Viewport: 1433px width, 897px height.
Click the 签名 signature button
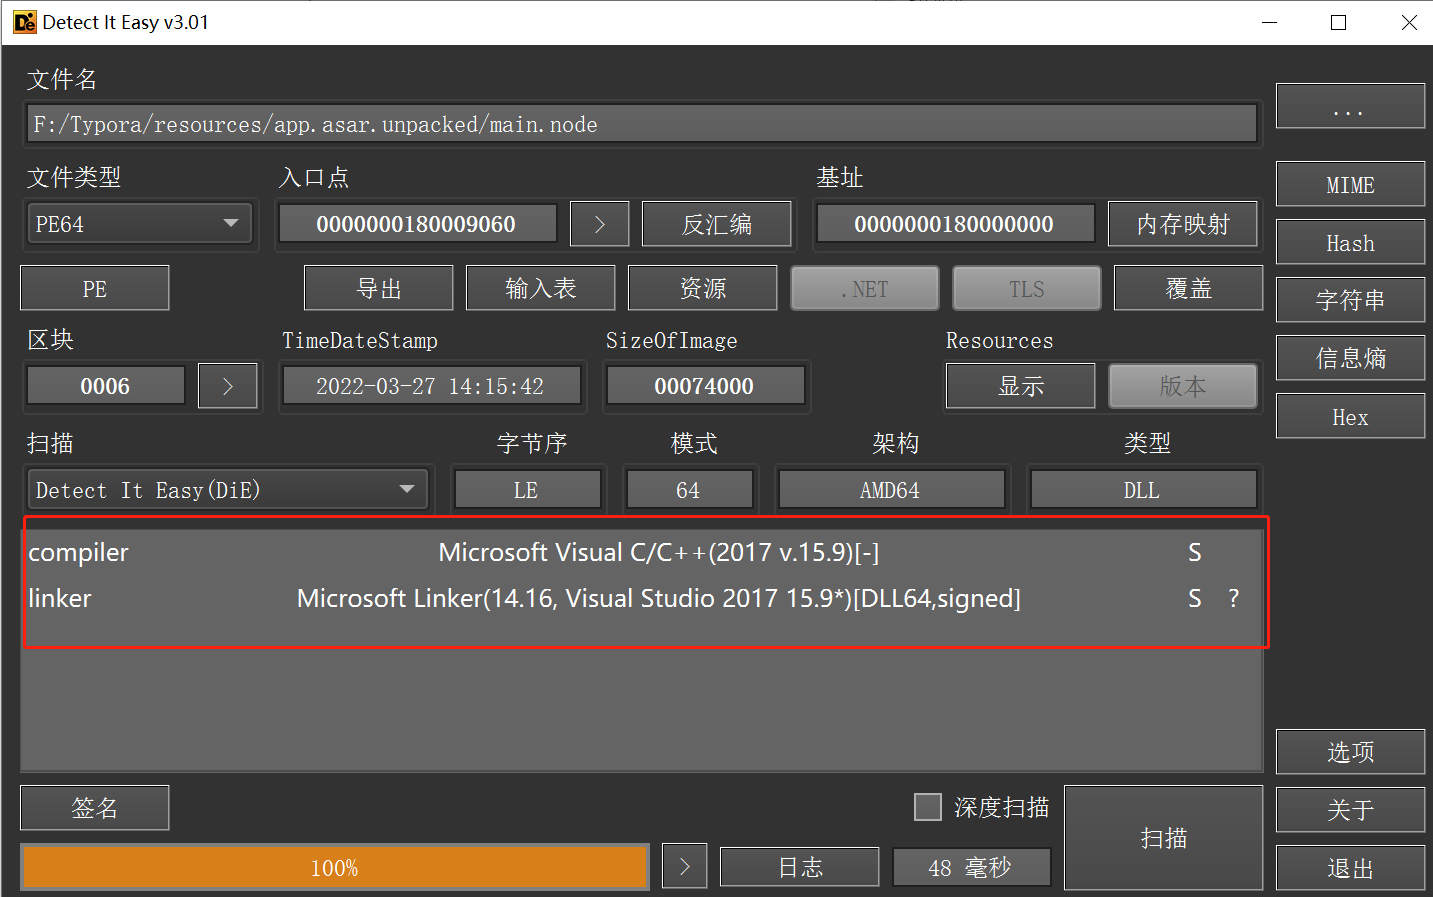pyautogui.click(x=95, y=808)
